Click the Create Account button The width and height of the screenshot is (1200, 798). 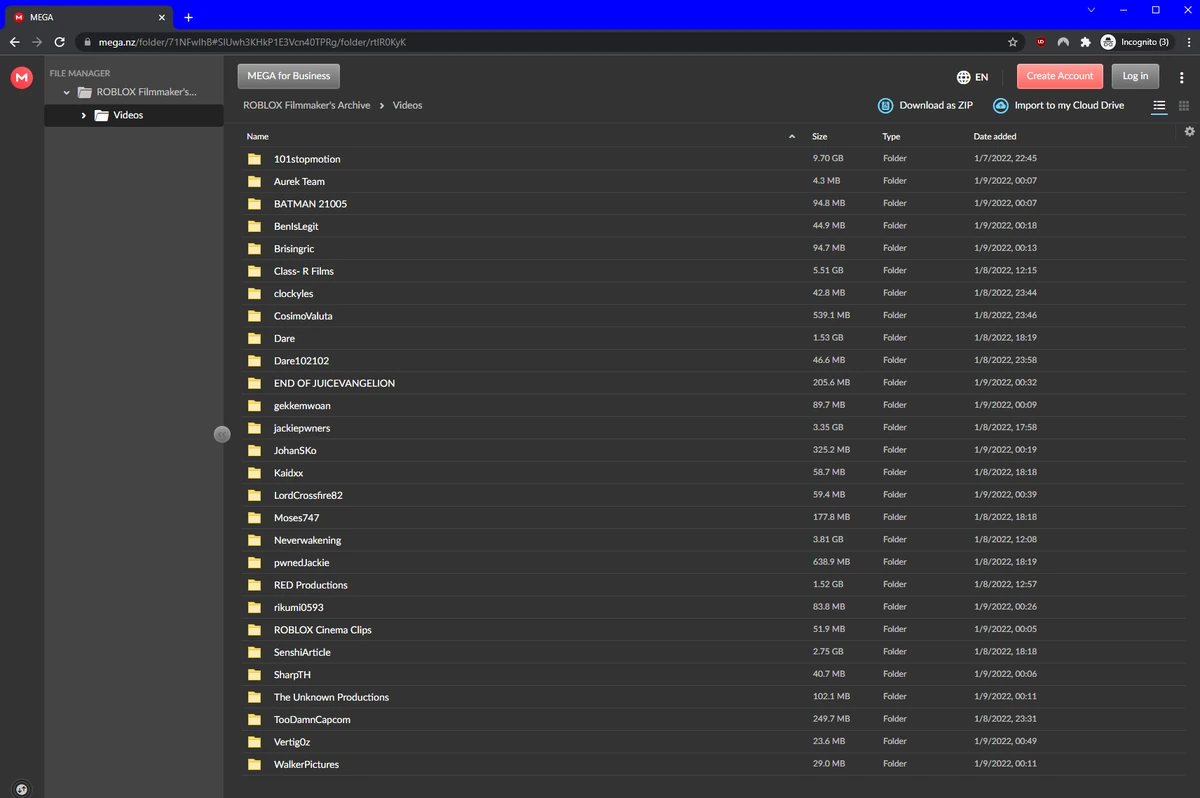[x=1059, y=76]
